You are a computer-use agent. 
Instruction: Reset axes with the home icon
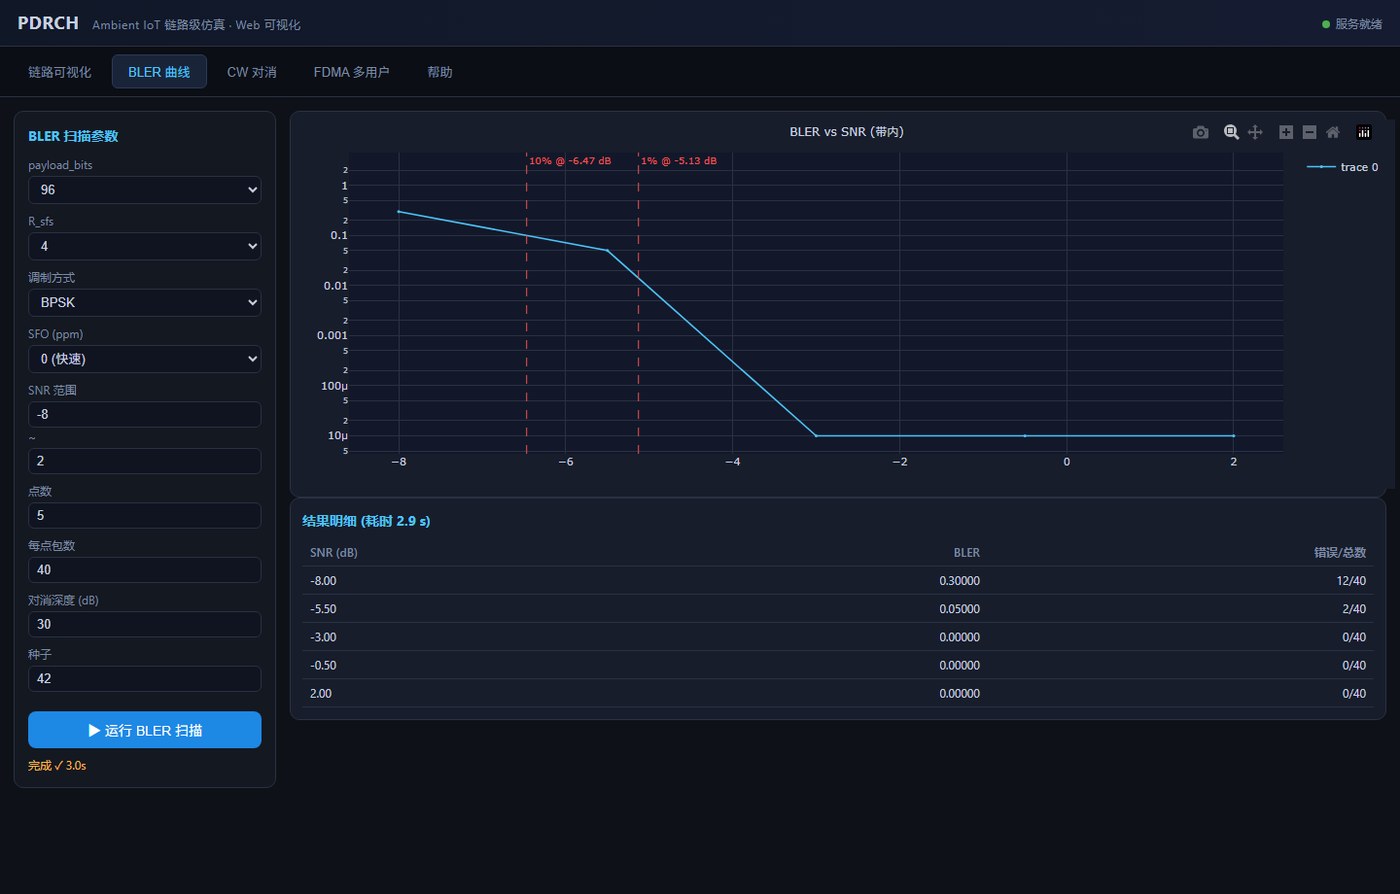1333,132
